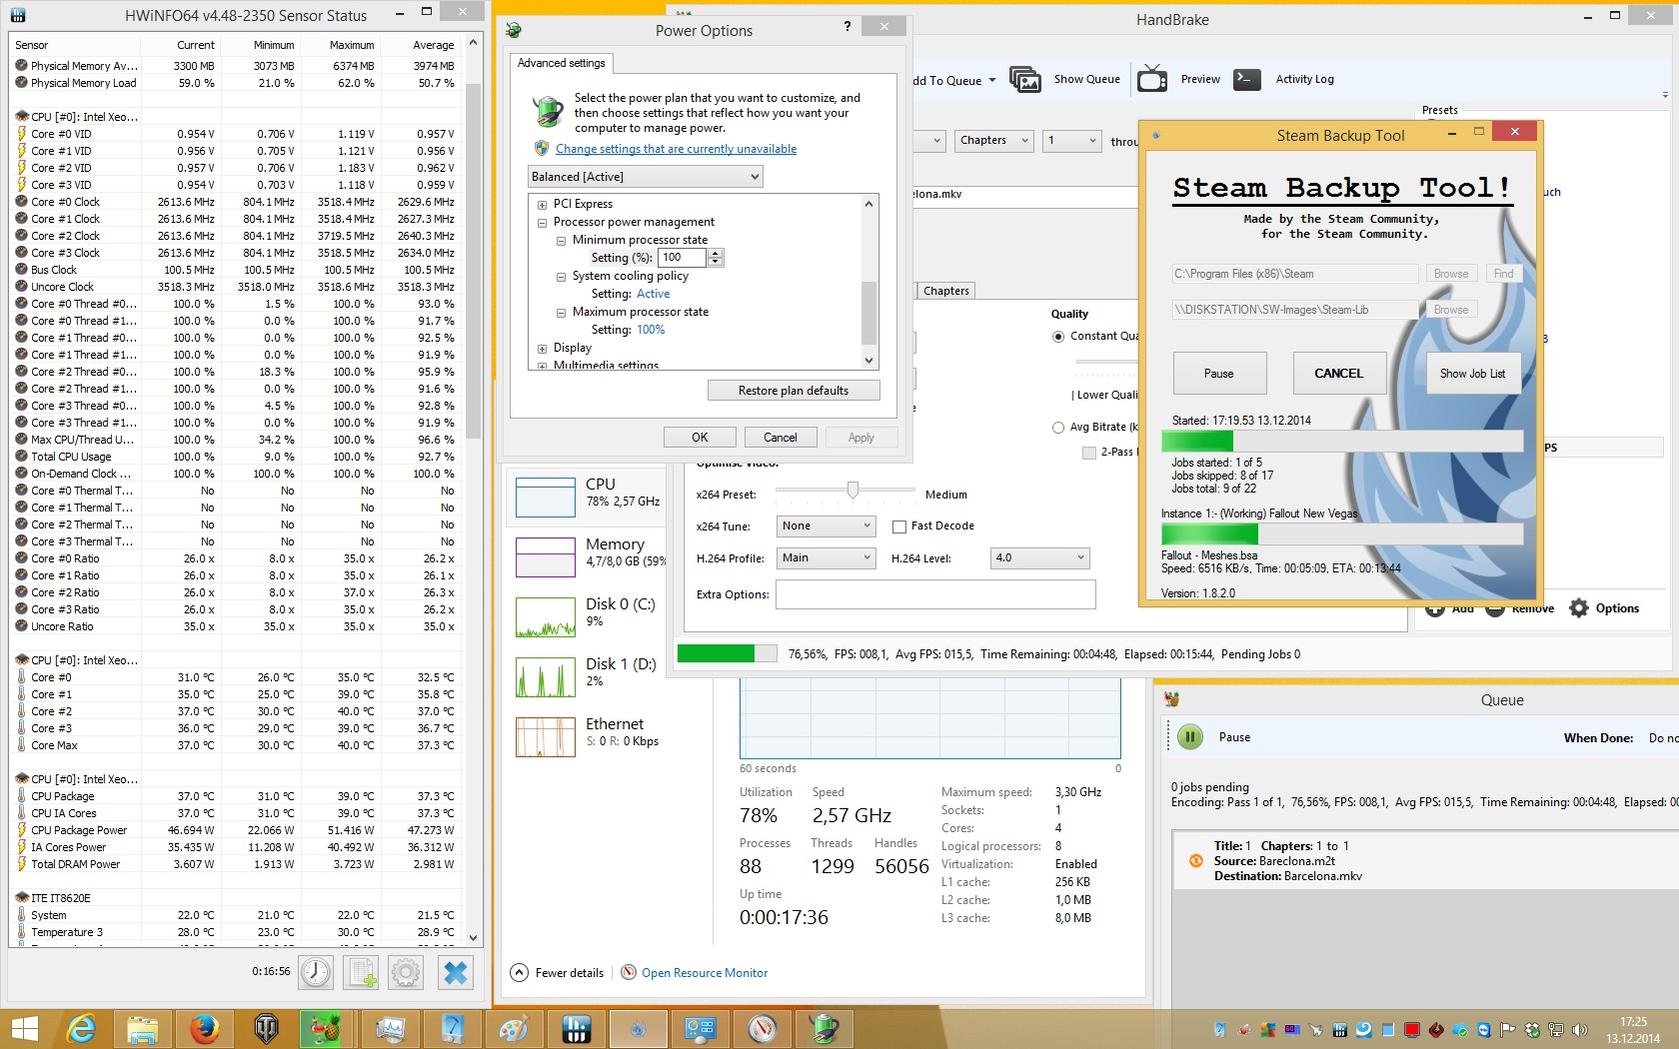
Task: Launch Internet Explorer from taskbar
Action: 80,1028
